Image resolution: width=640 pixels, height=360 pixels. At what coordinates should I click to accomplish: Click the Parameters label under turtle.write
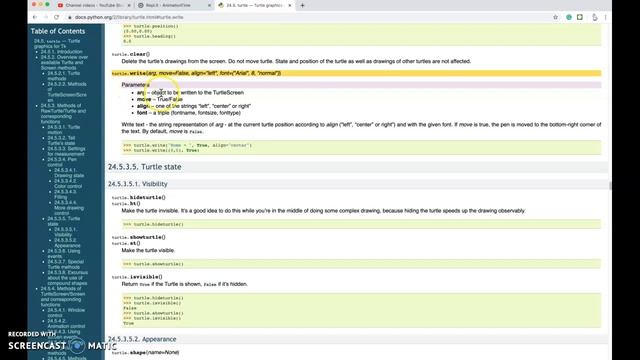[136, 85]
